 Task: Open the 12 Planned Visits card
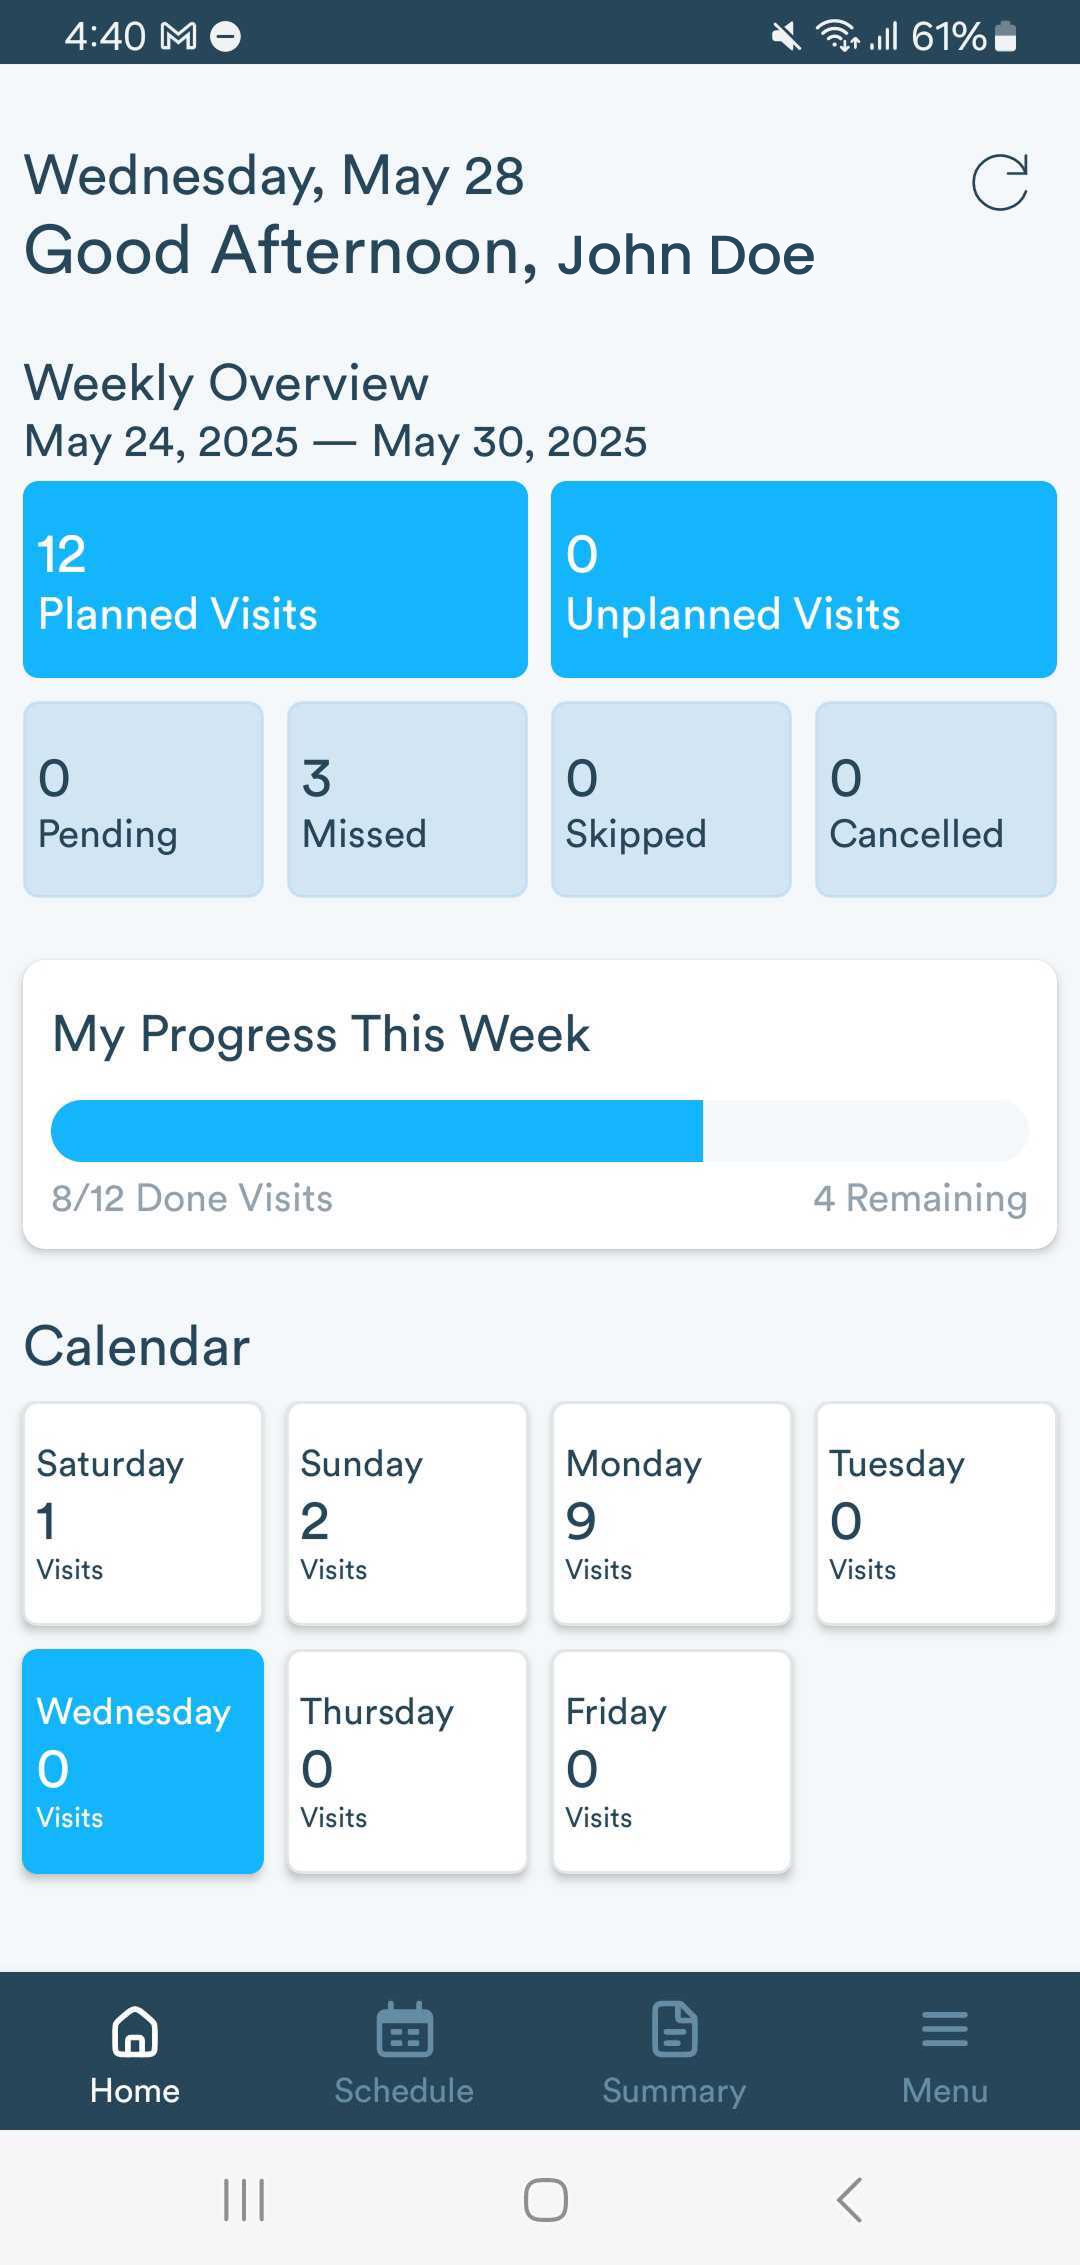[275, 580]
